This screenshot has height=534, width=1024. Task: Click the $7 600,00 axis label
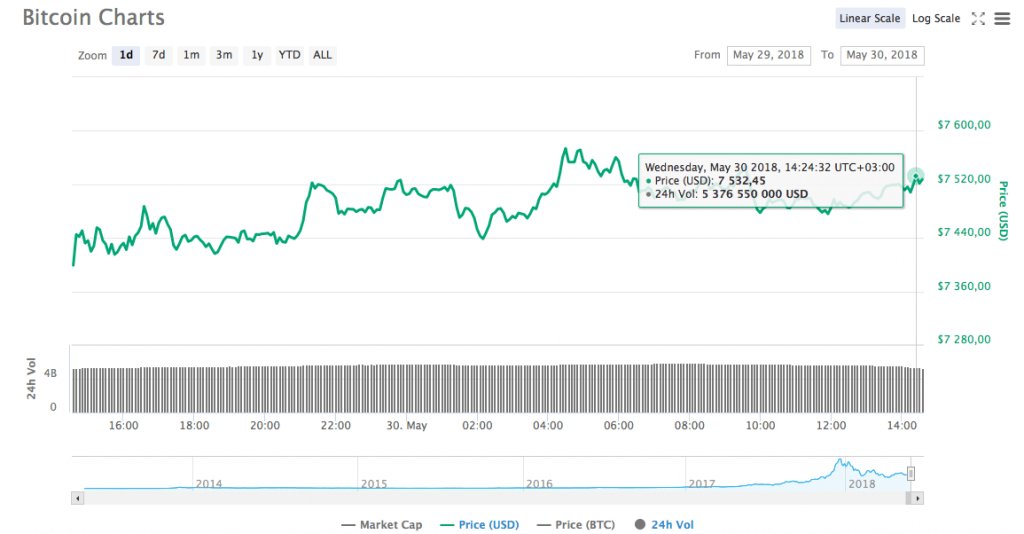click(x=964, y=125)
